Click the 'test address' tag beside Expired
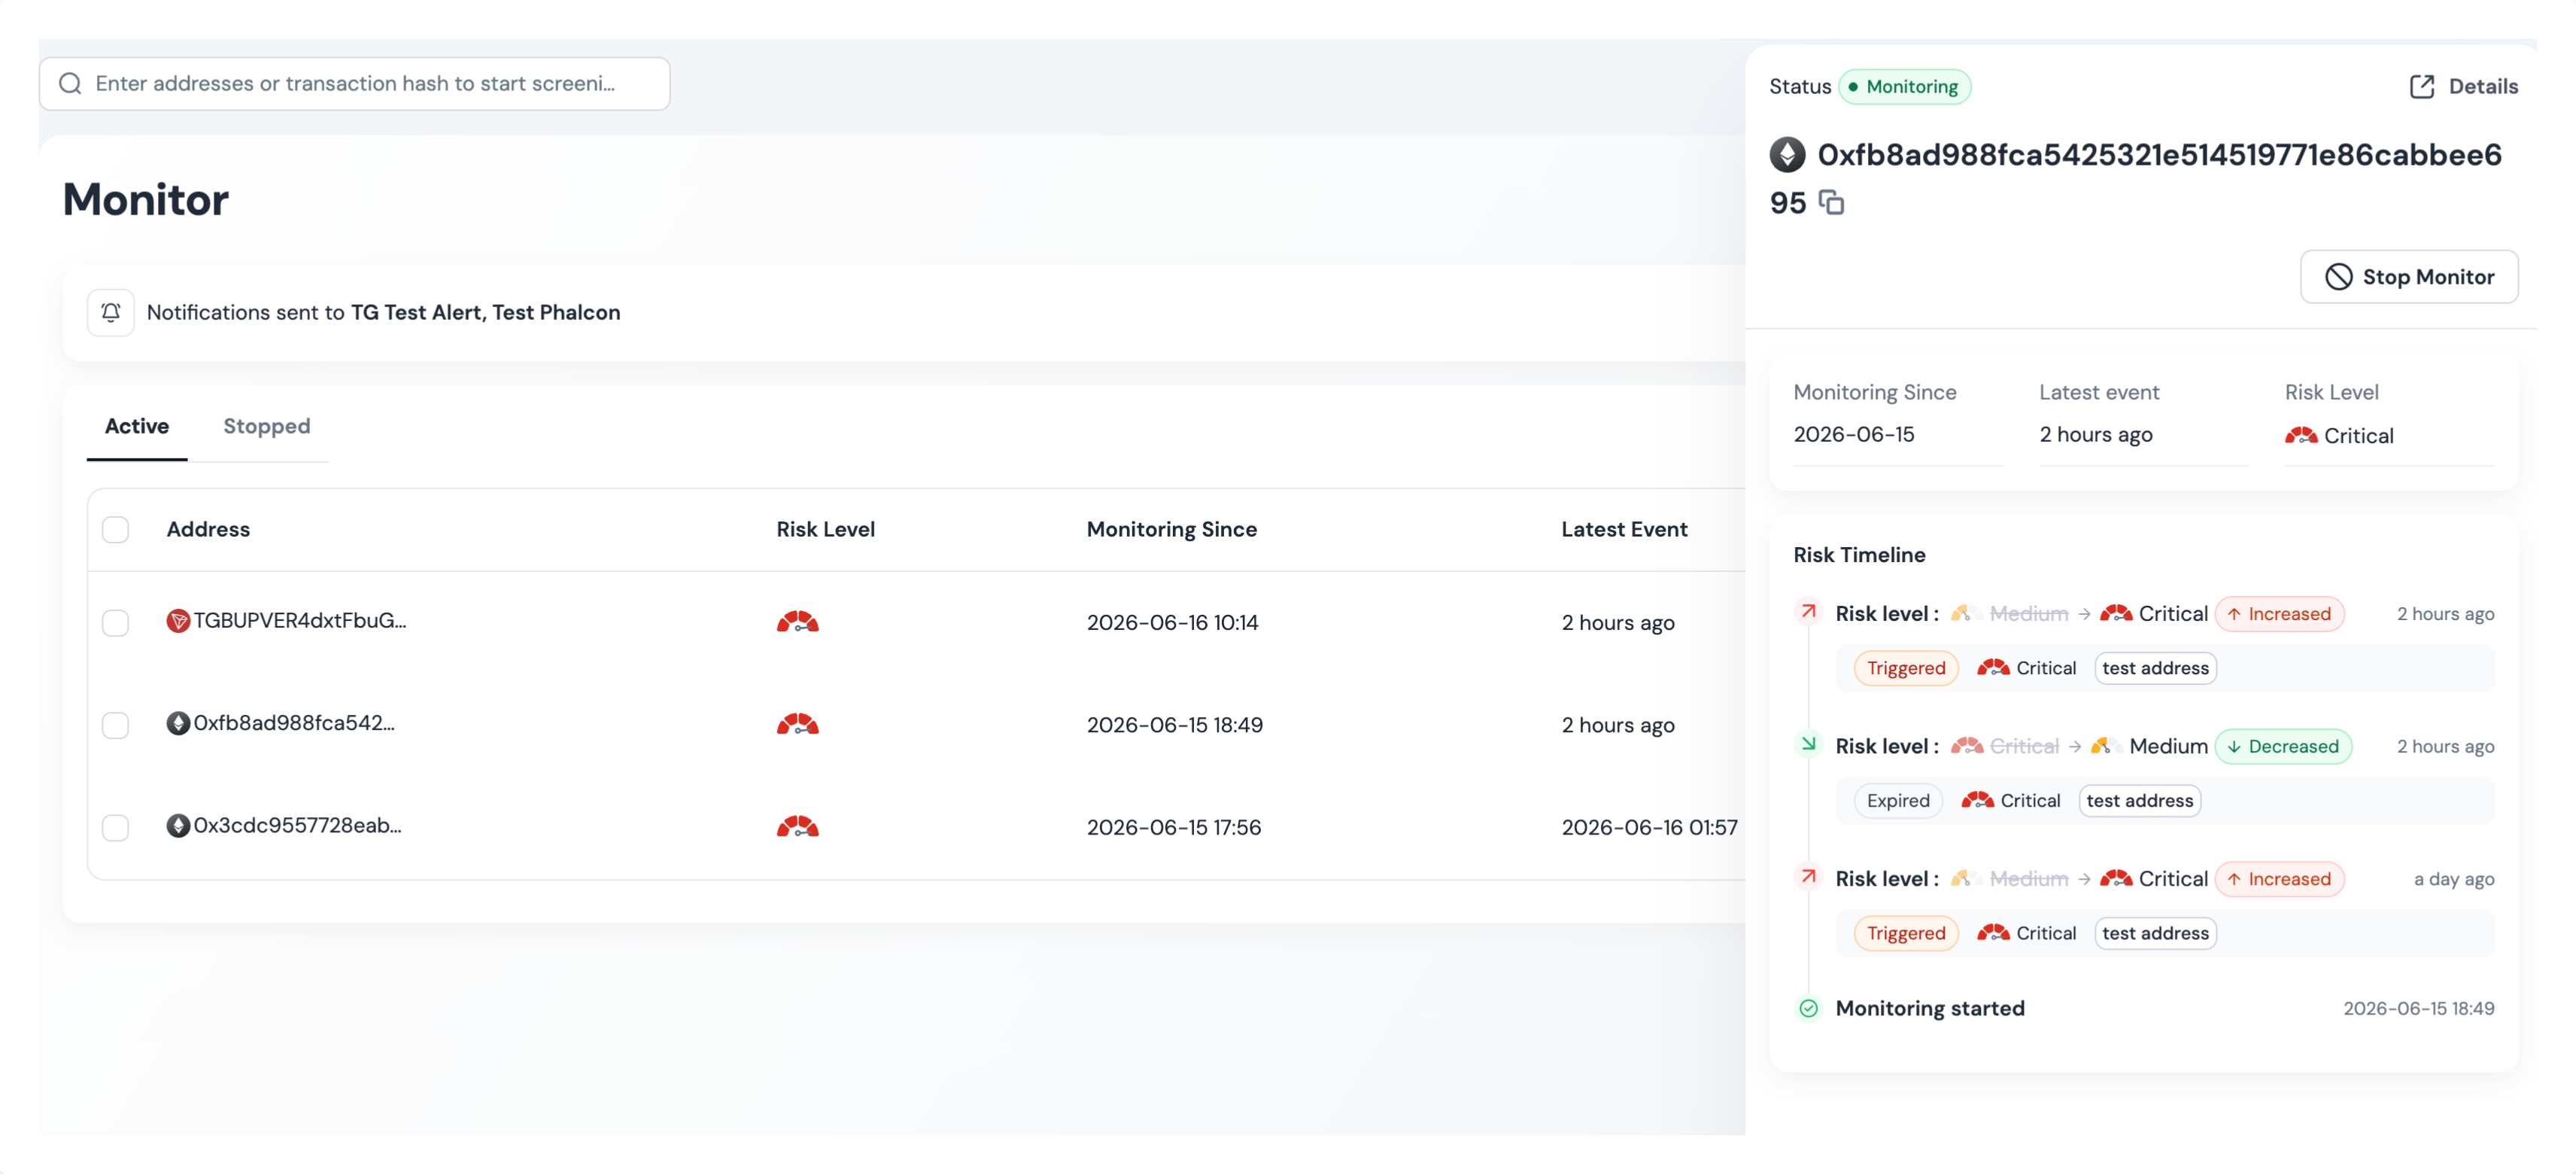2576x1174 pixels. (2139, 800)
